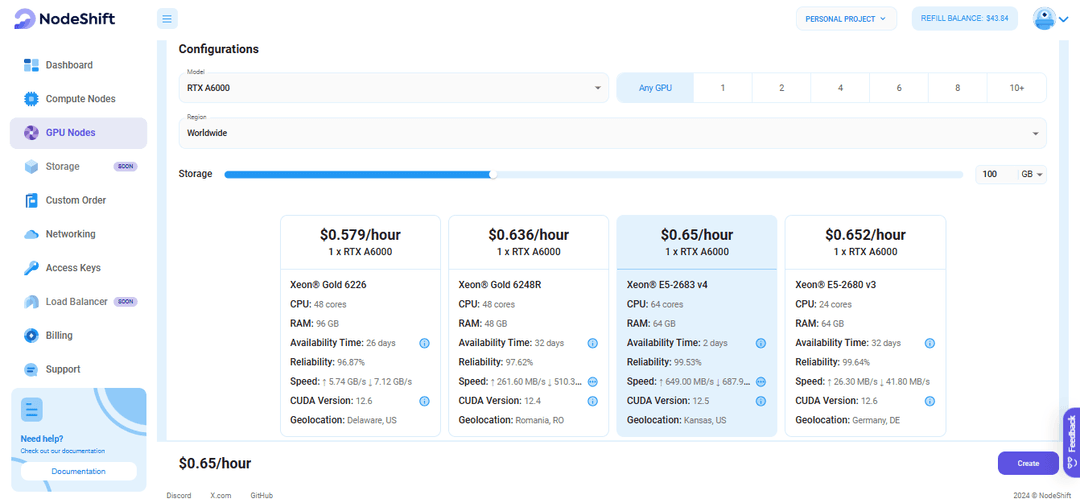Screen dimensions: 1080x503
Task: Toggle the hamburger sidebar menu button
Action: 167,19
